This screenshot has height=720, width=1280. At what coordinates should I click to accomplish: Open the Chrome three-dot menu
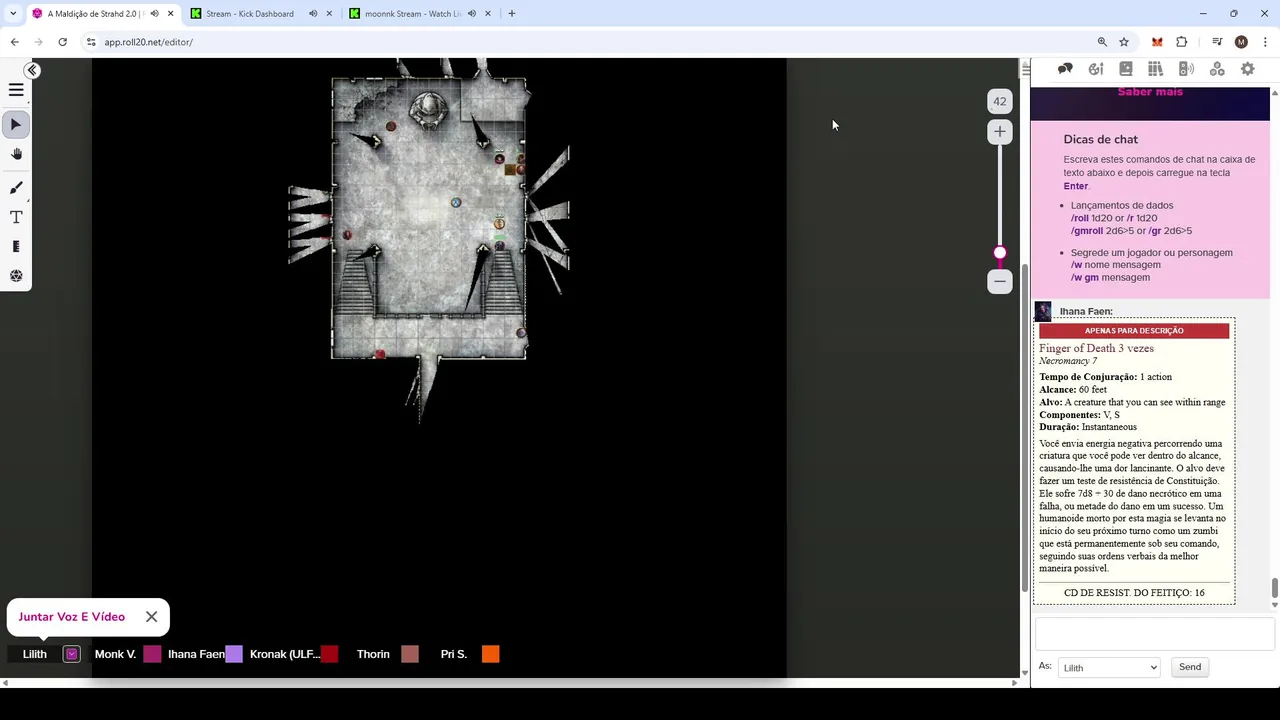1264,42
